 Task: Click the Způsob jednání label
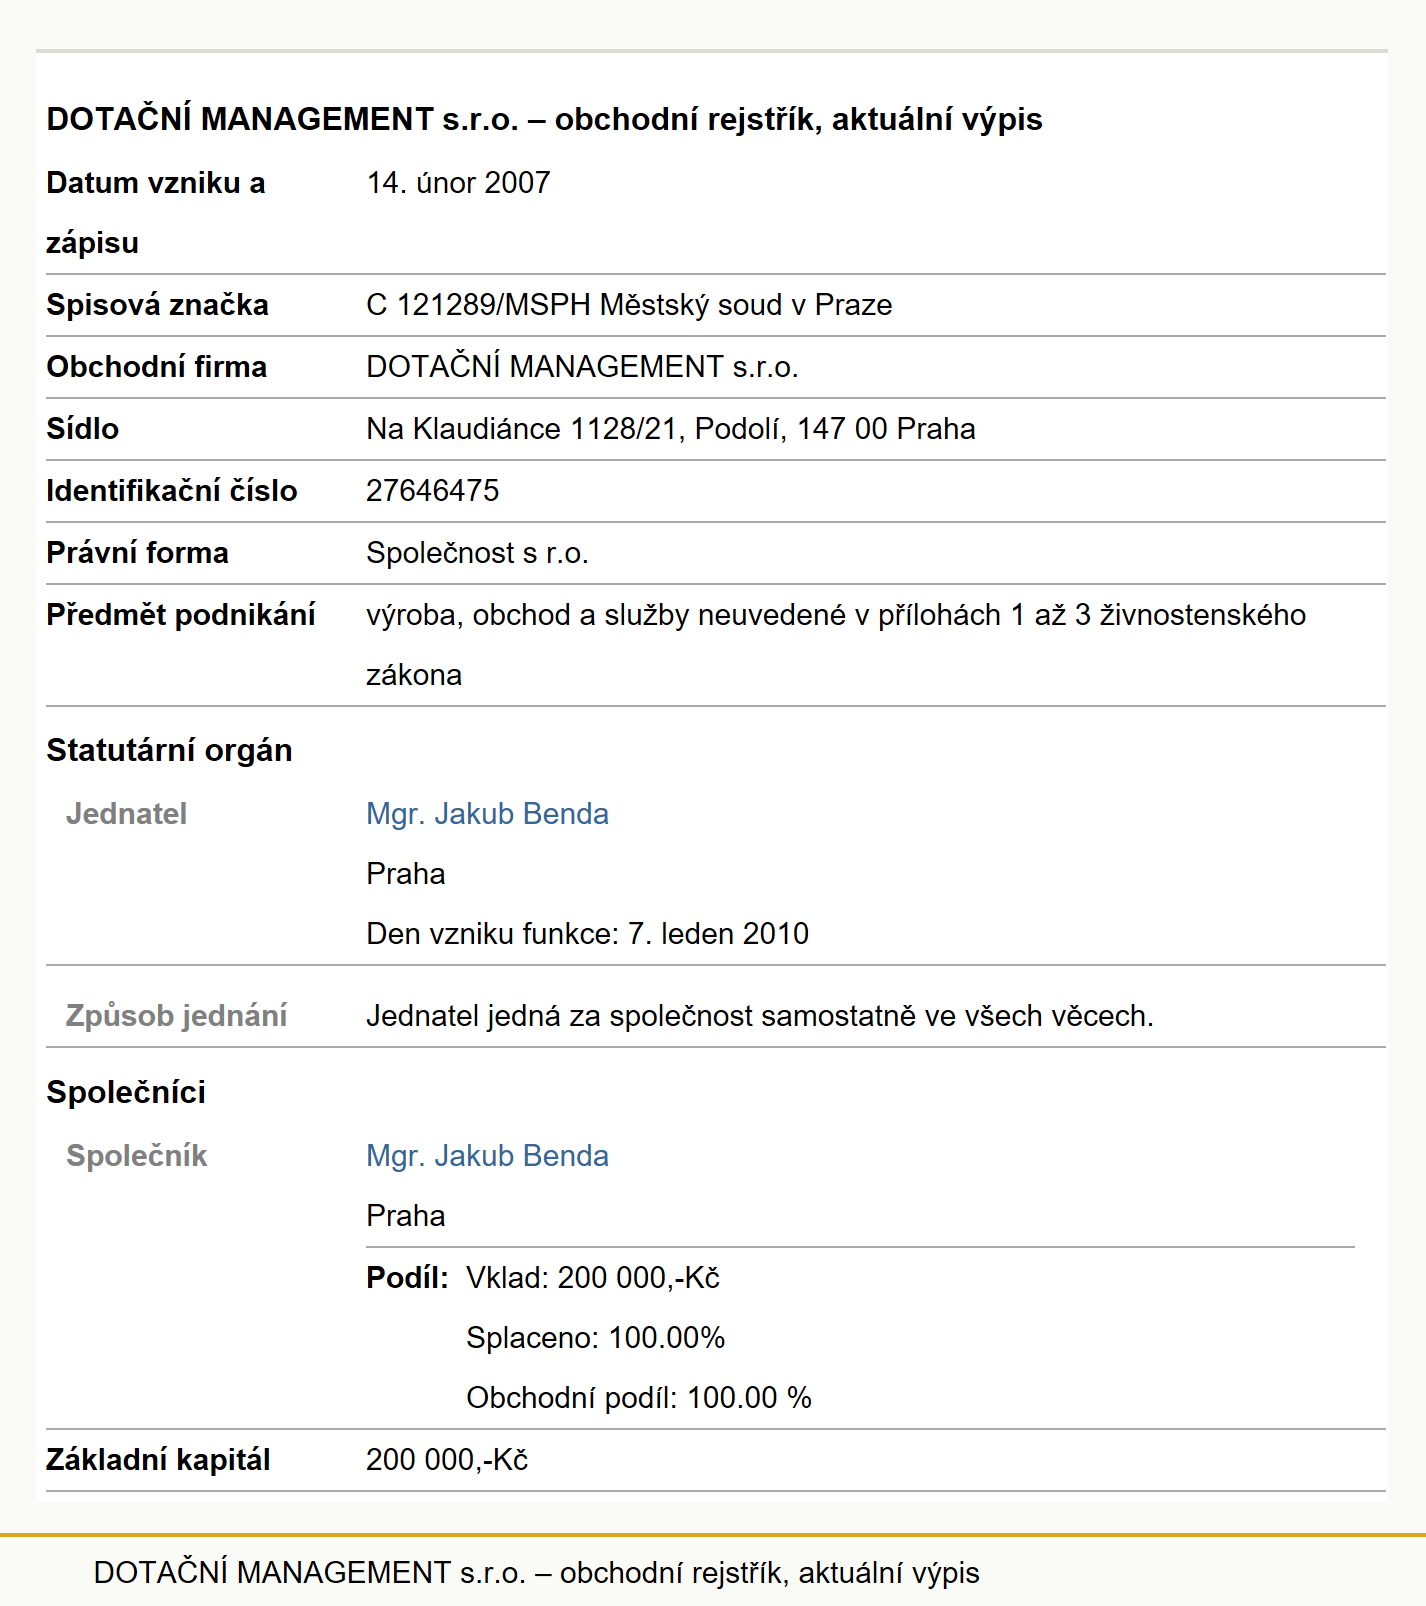point(176,1016)
